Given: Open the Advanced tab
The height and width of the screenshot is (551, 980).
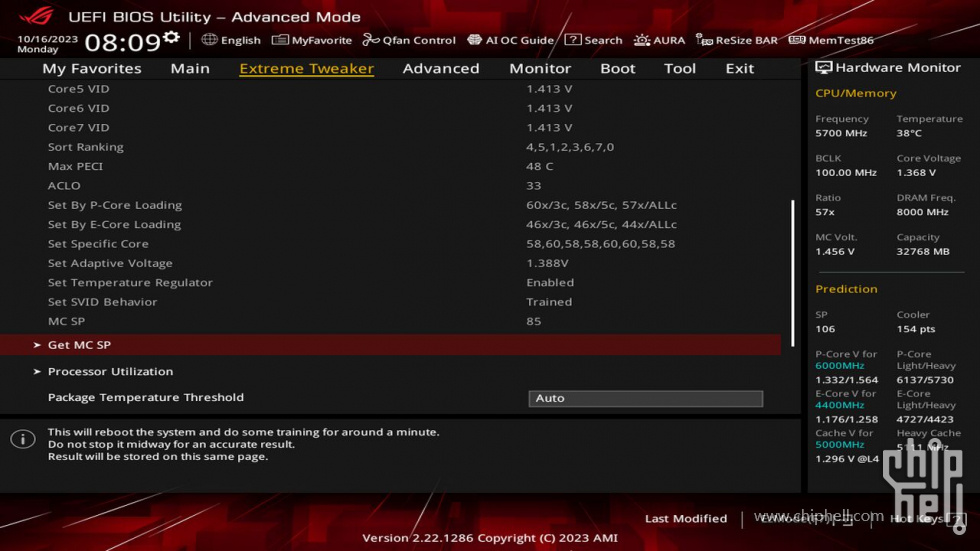Looking at the screenshot, I should (x=441, y=68).
